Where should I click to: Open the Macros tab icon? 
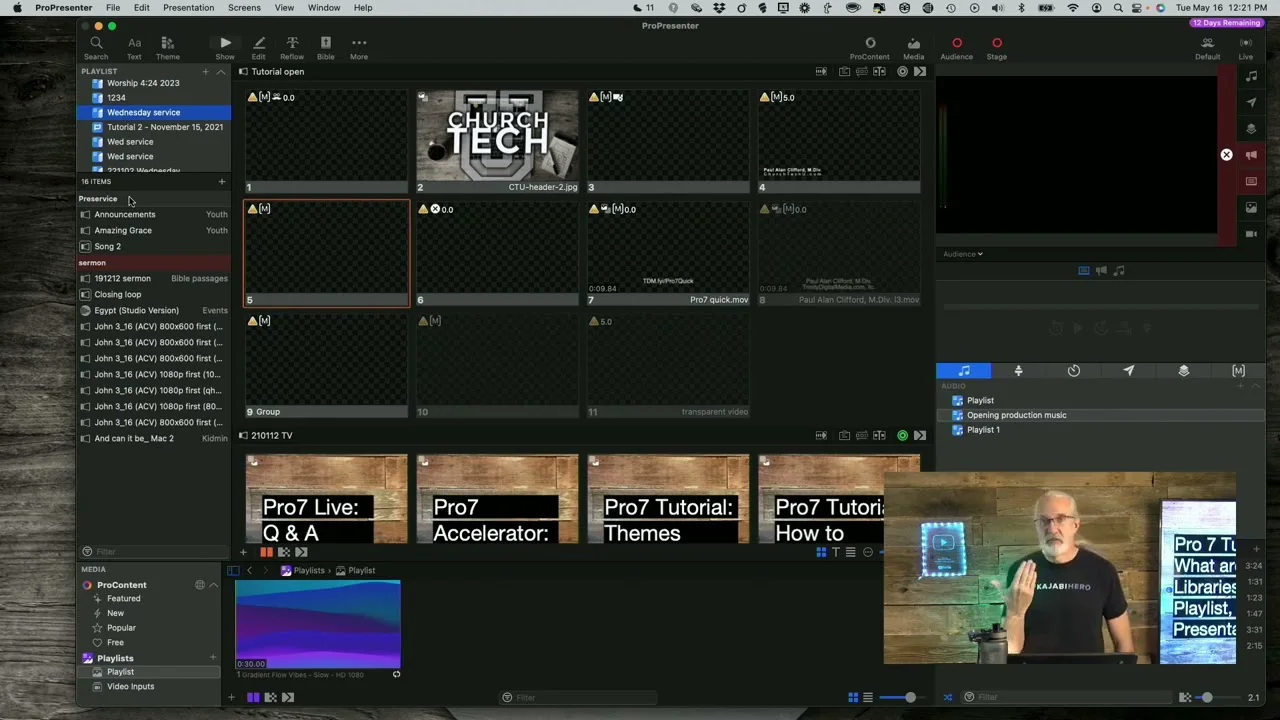[1238, 371]
